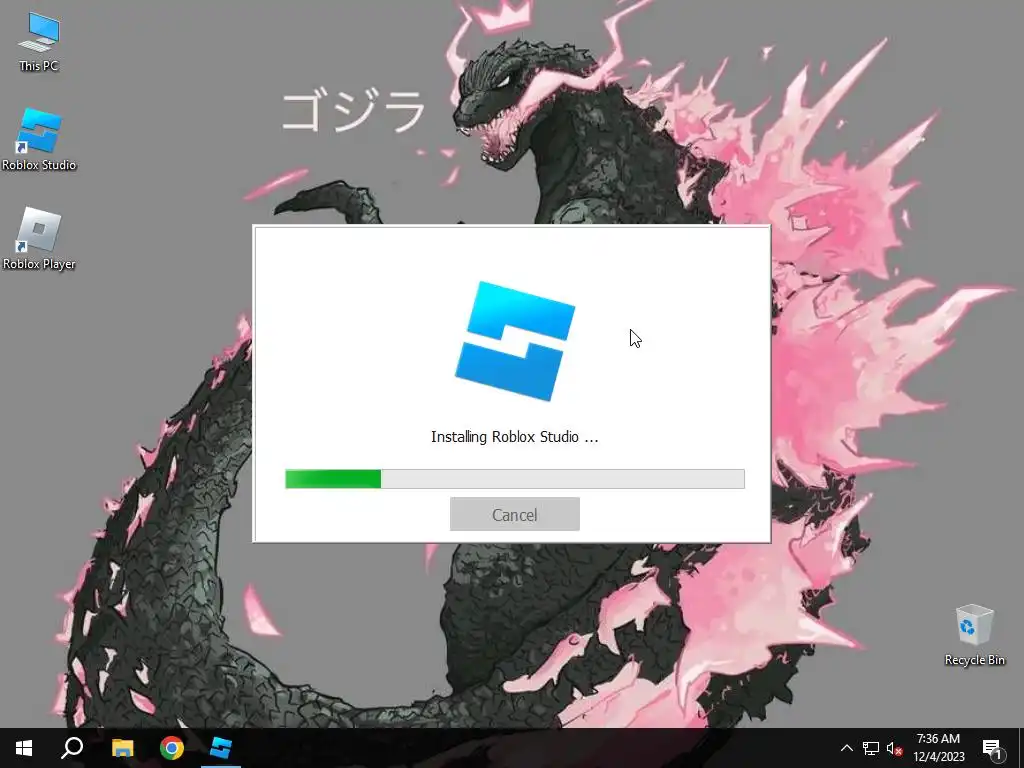Viewport: 1024px width, 768px height.
Task: Open the network status tray icon
Action: [871, 748]
